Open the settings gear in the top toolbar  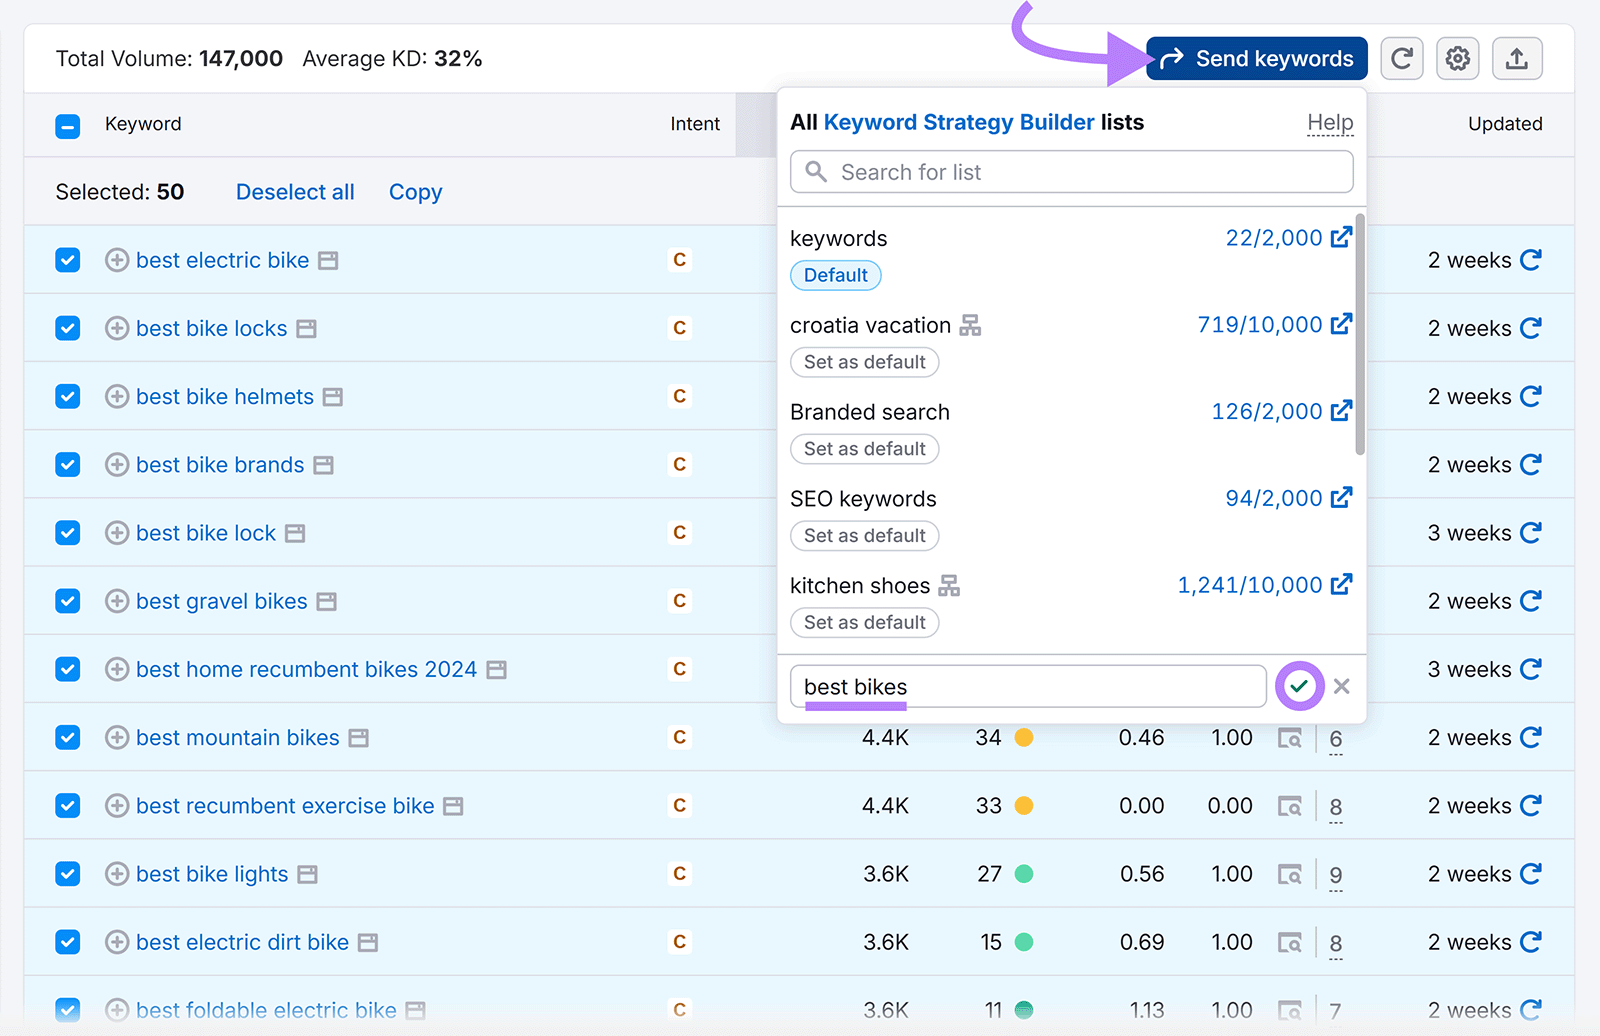point(1457,58)
